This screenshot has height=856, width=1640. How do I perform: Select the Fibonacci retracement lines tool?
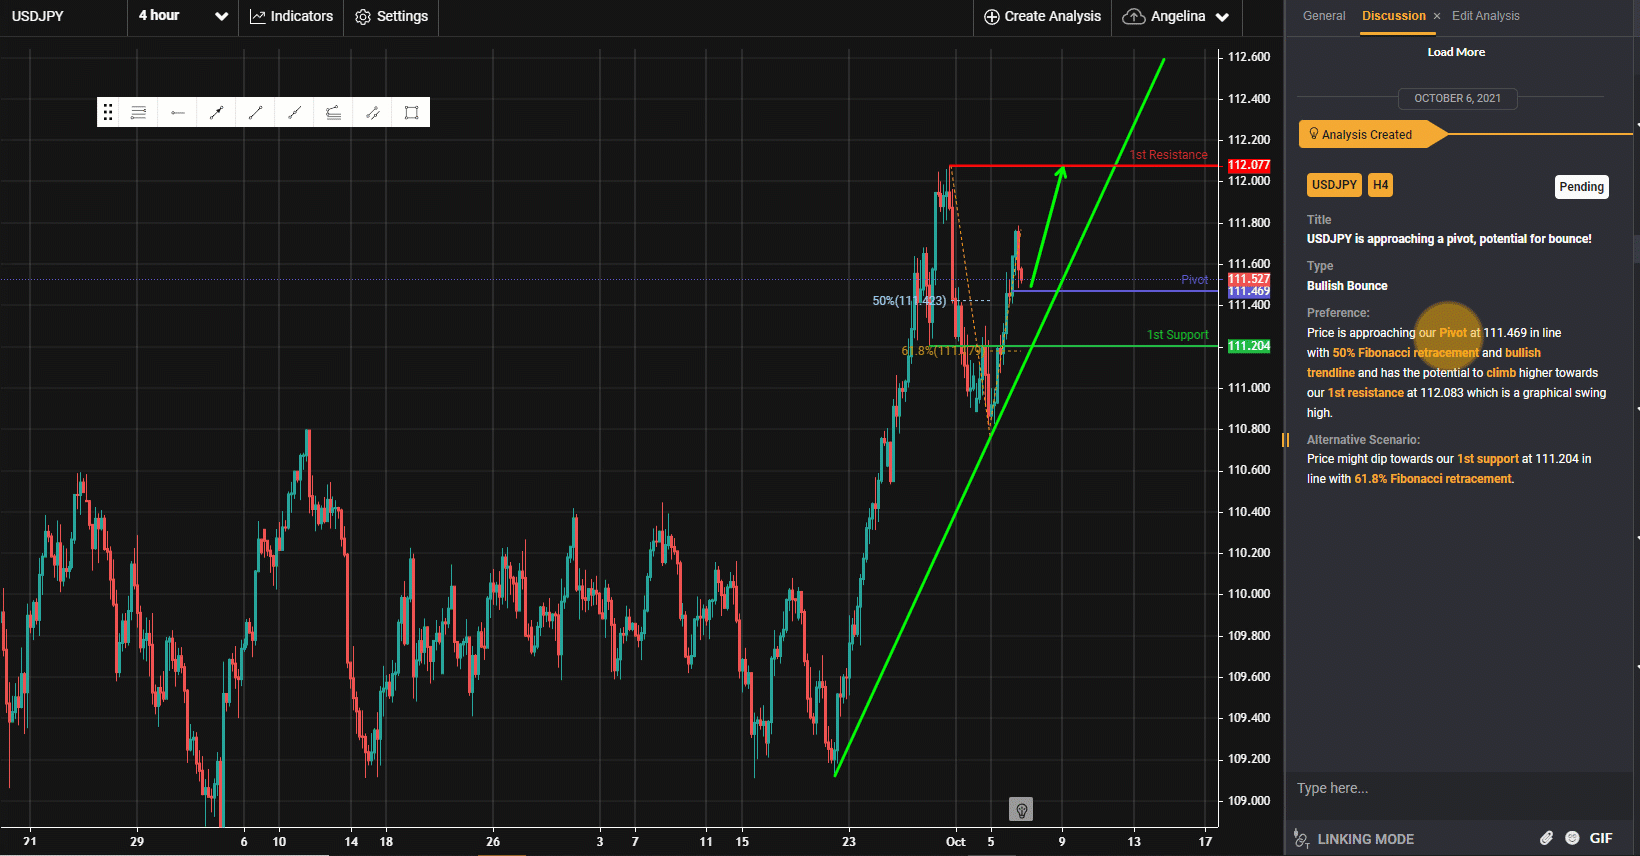[x=138, y=113]
